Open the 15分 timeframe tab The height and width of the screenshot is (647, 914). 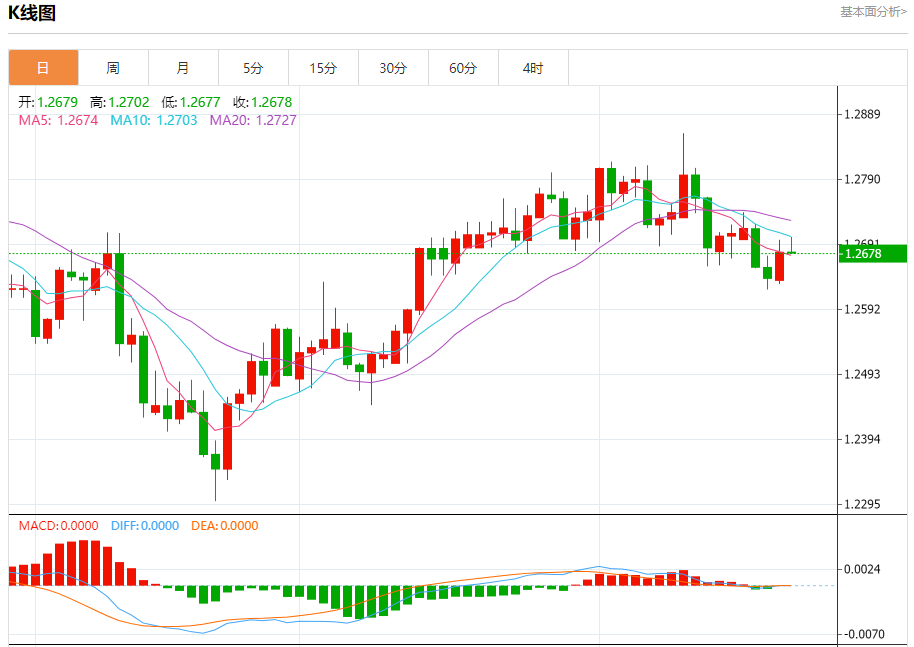[x=323, y=68]
